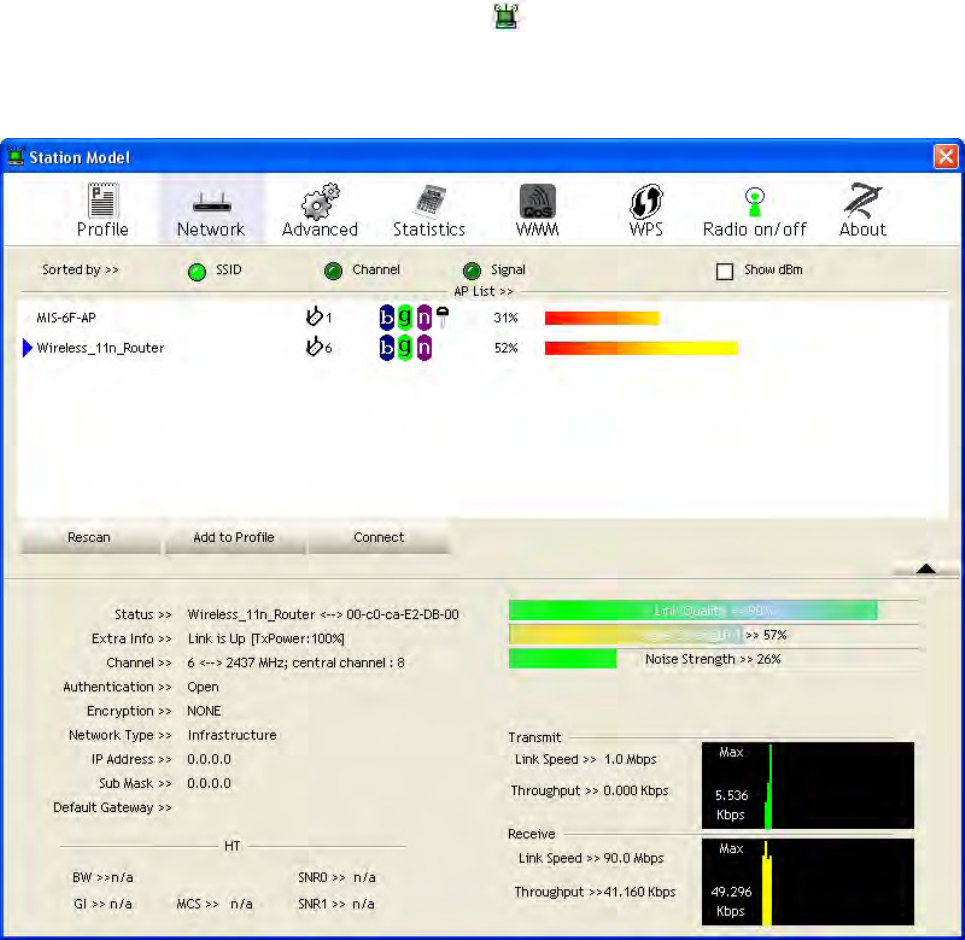Click the IP Address 0.0.0.0 value
The image size is (965, 940).
(209, 759)
